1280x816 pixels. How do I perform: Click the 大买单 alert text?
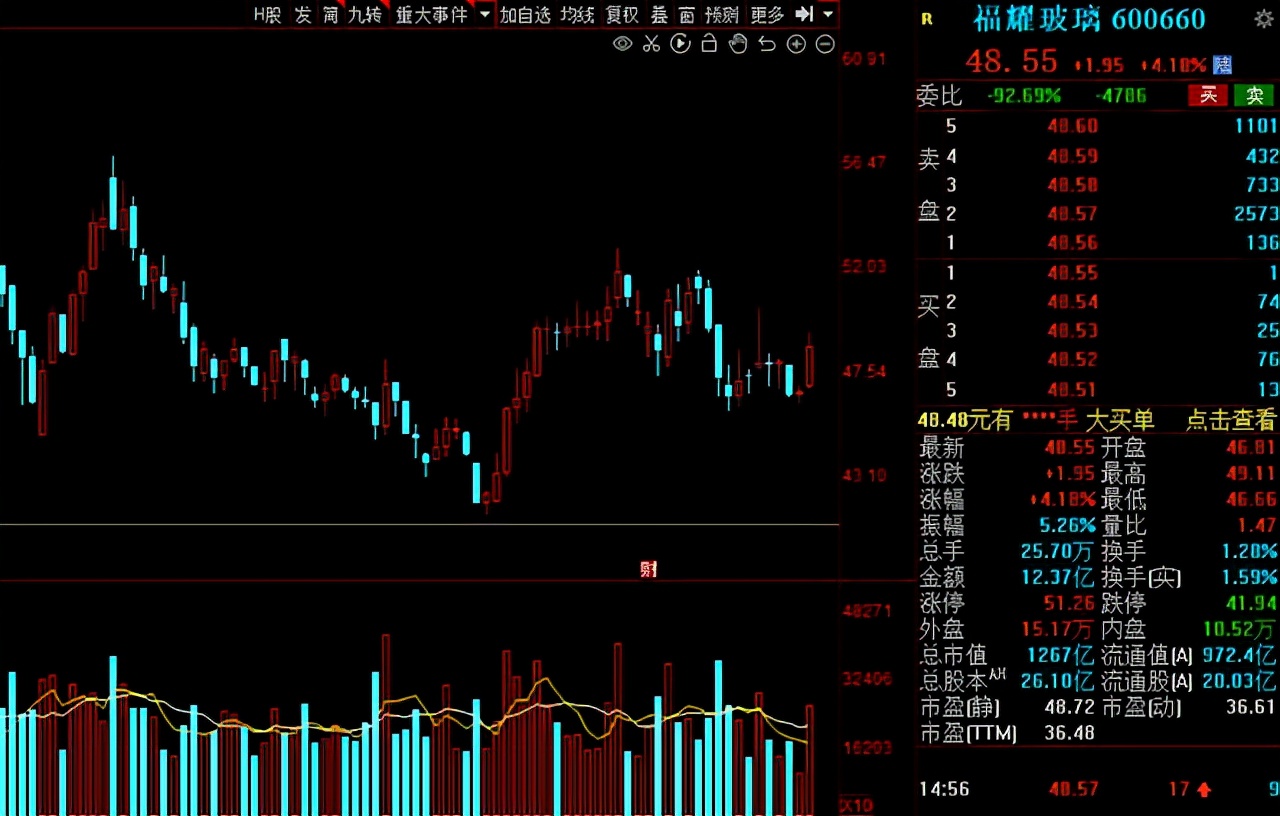point(1120,420)
